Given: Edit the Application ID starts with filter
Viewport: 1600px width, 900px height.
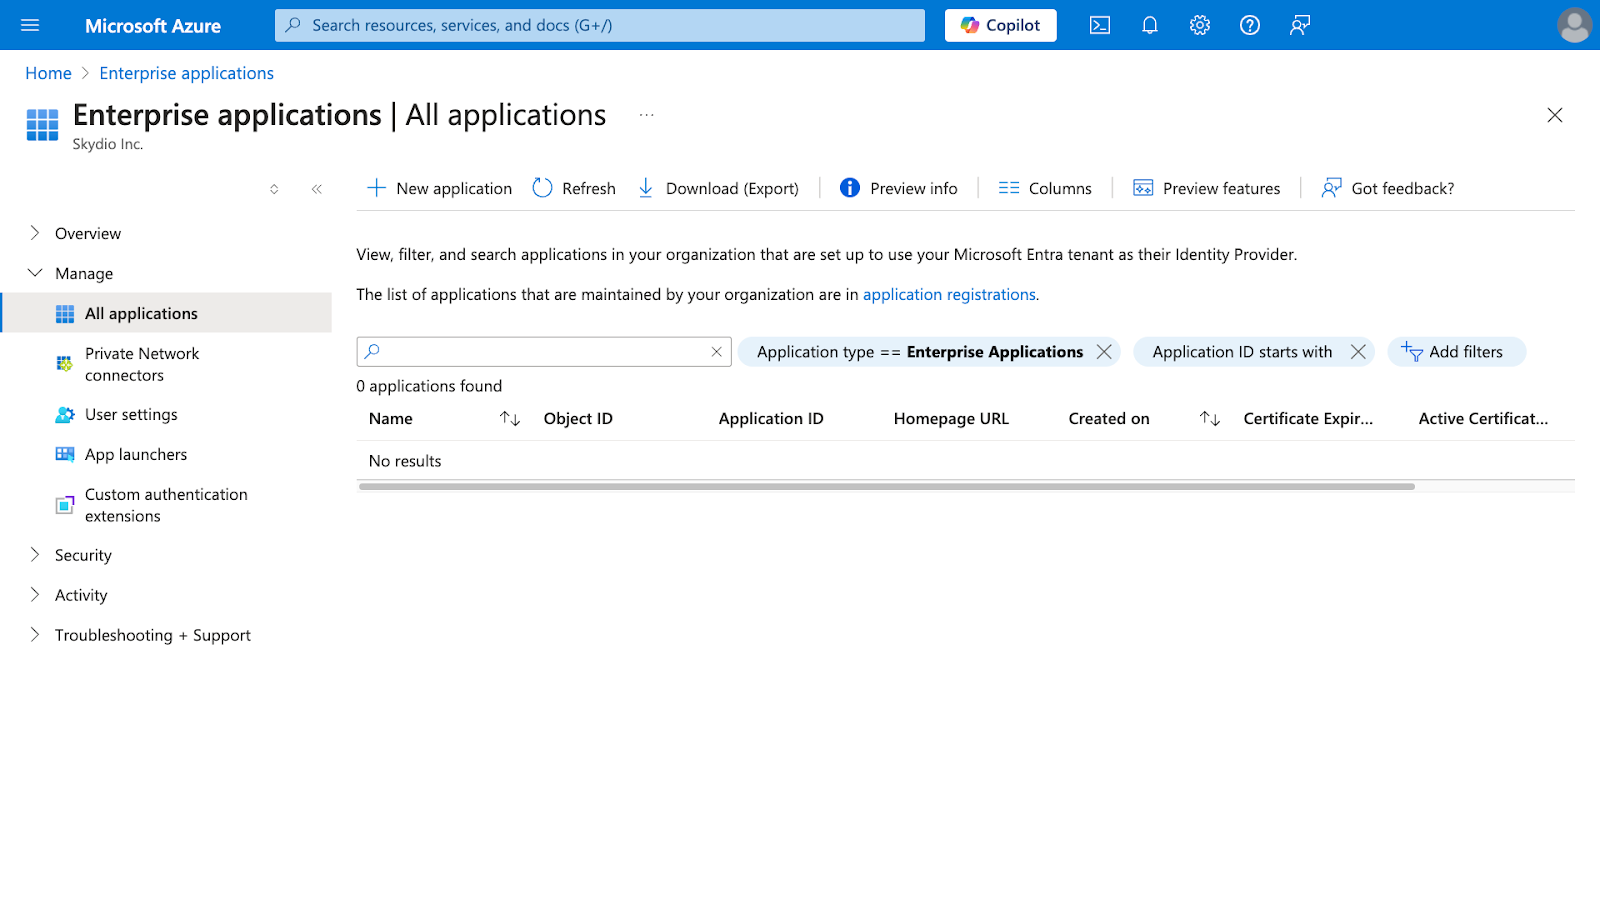Looking at the screenshot, I should click(x=1242, y=352).
